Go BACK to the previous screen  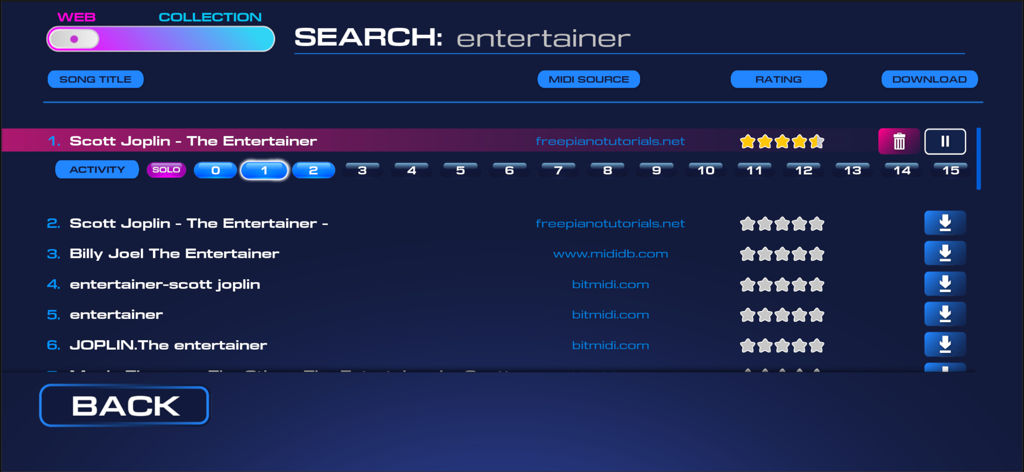click(125, 406)
